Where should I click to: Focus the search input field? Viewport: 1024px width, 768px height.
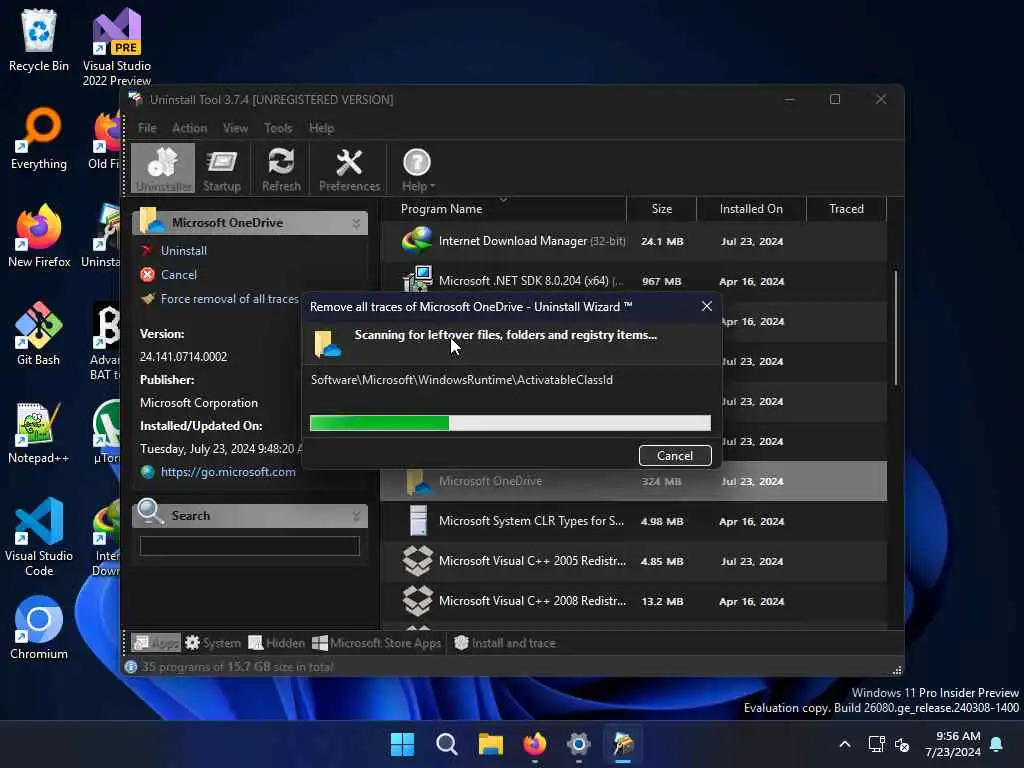point(249,546)
